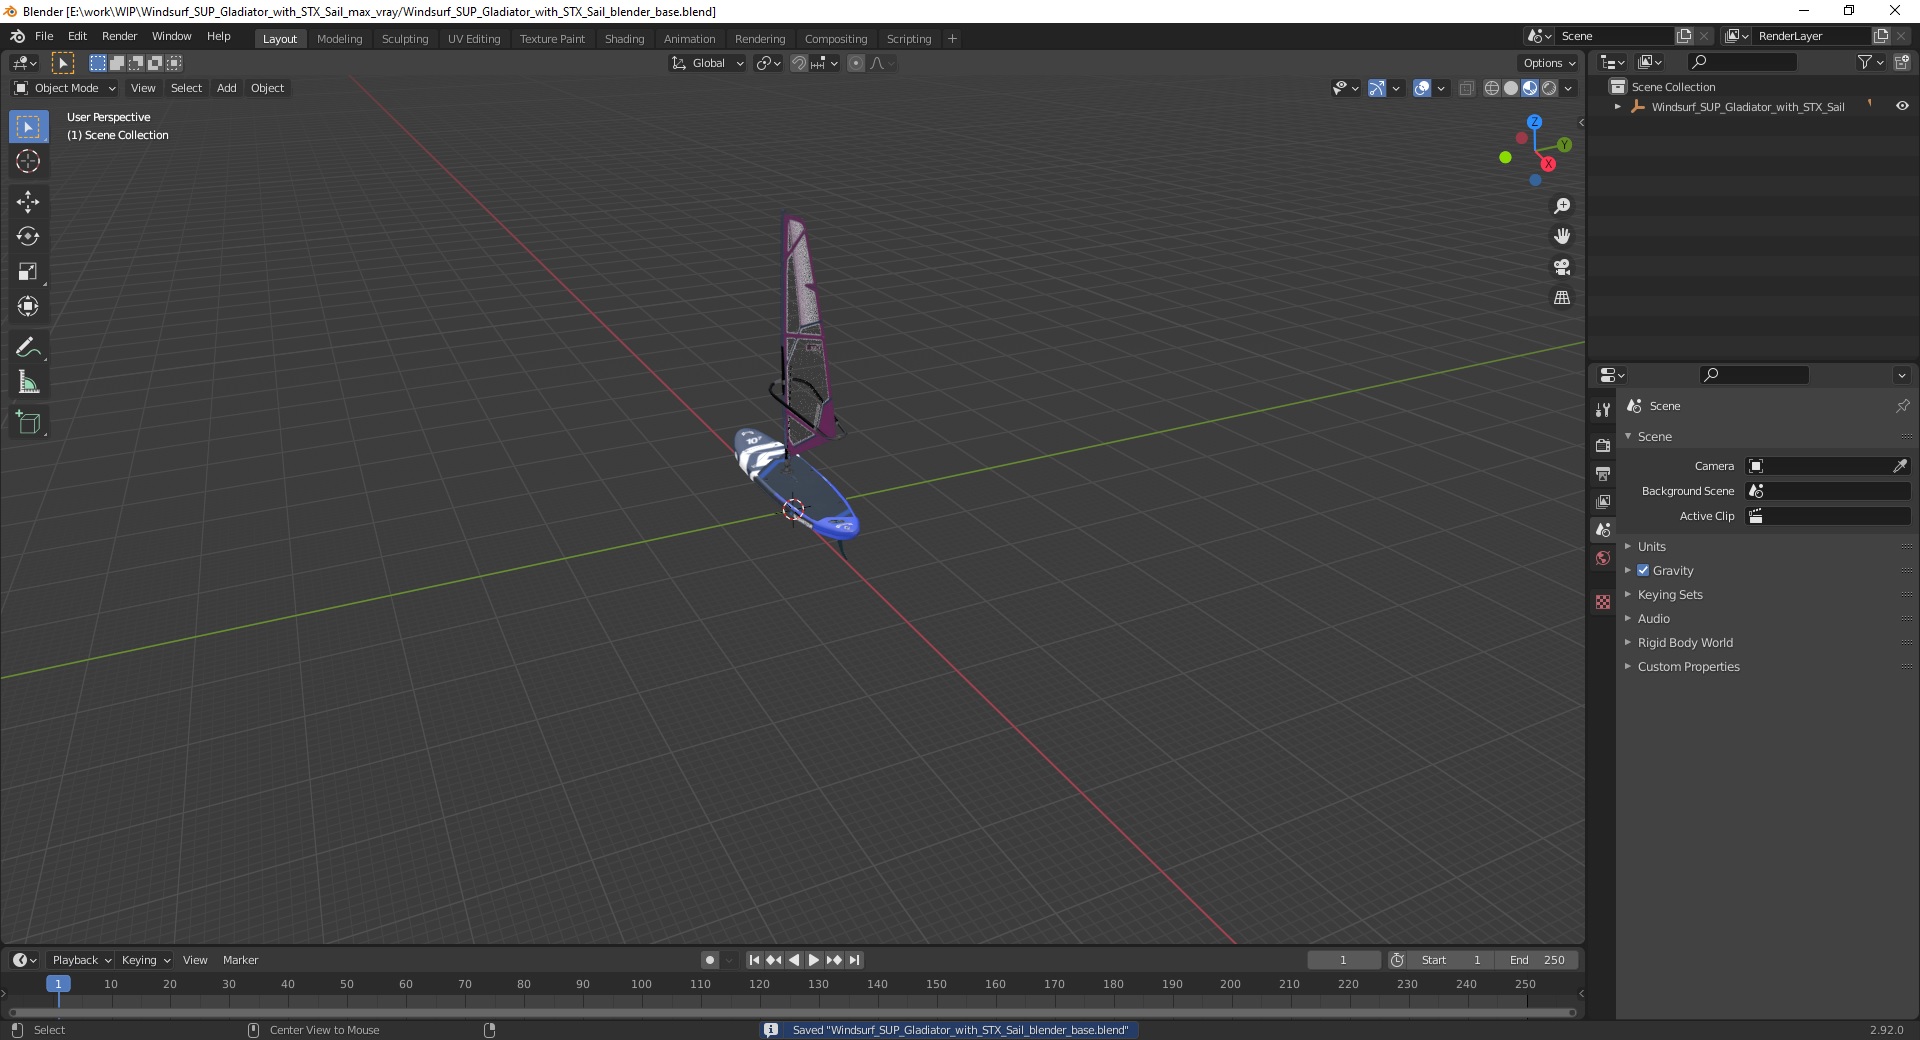Switch orthographic/perspective grid icon
Viewport: 1920px width, 1040px height.
(x=1562, y=298)
